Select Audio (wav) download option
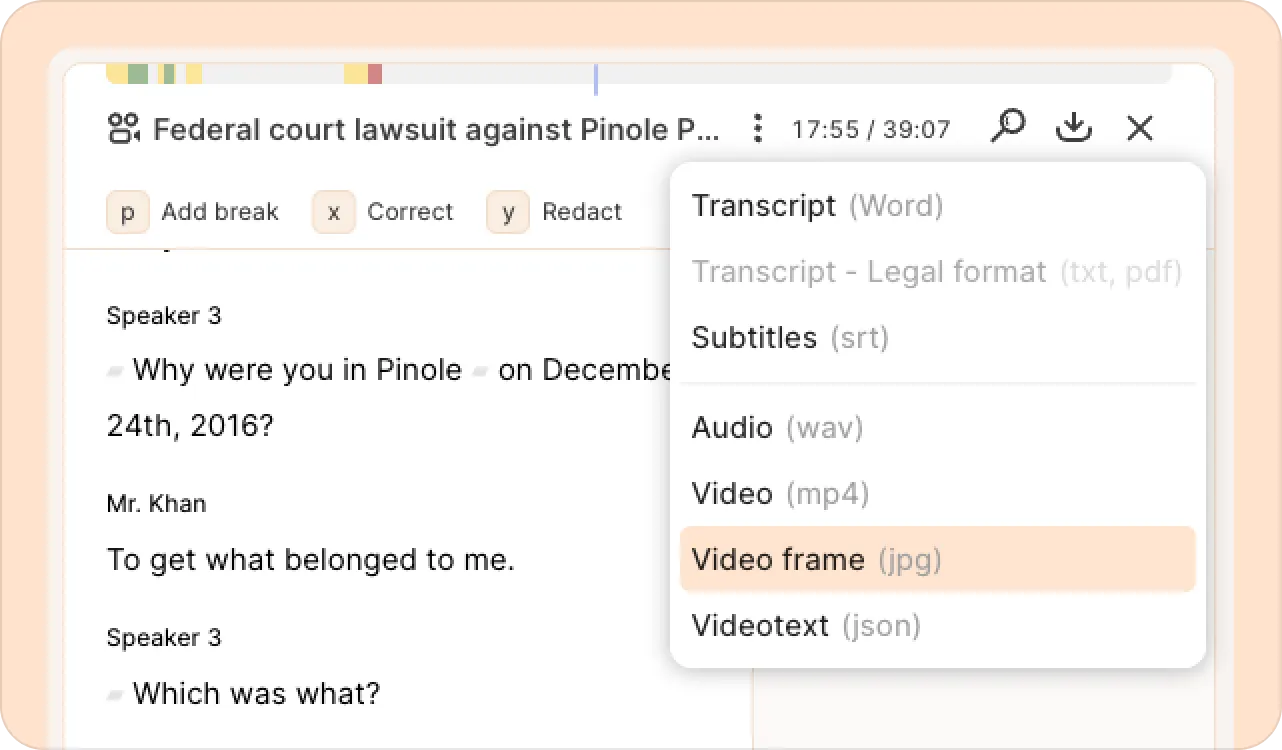Image resolution: width=1282 pixels, height=750 pixels. pos(938,428)
